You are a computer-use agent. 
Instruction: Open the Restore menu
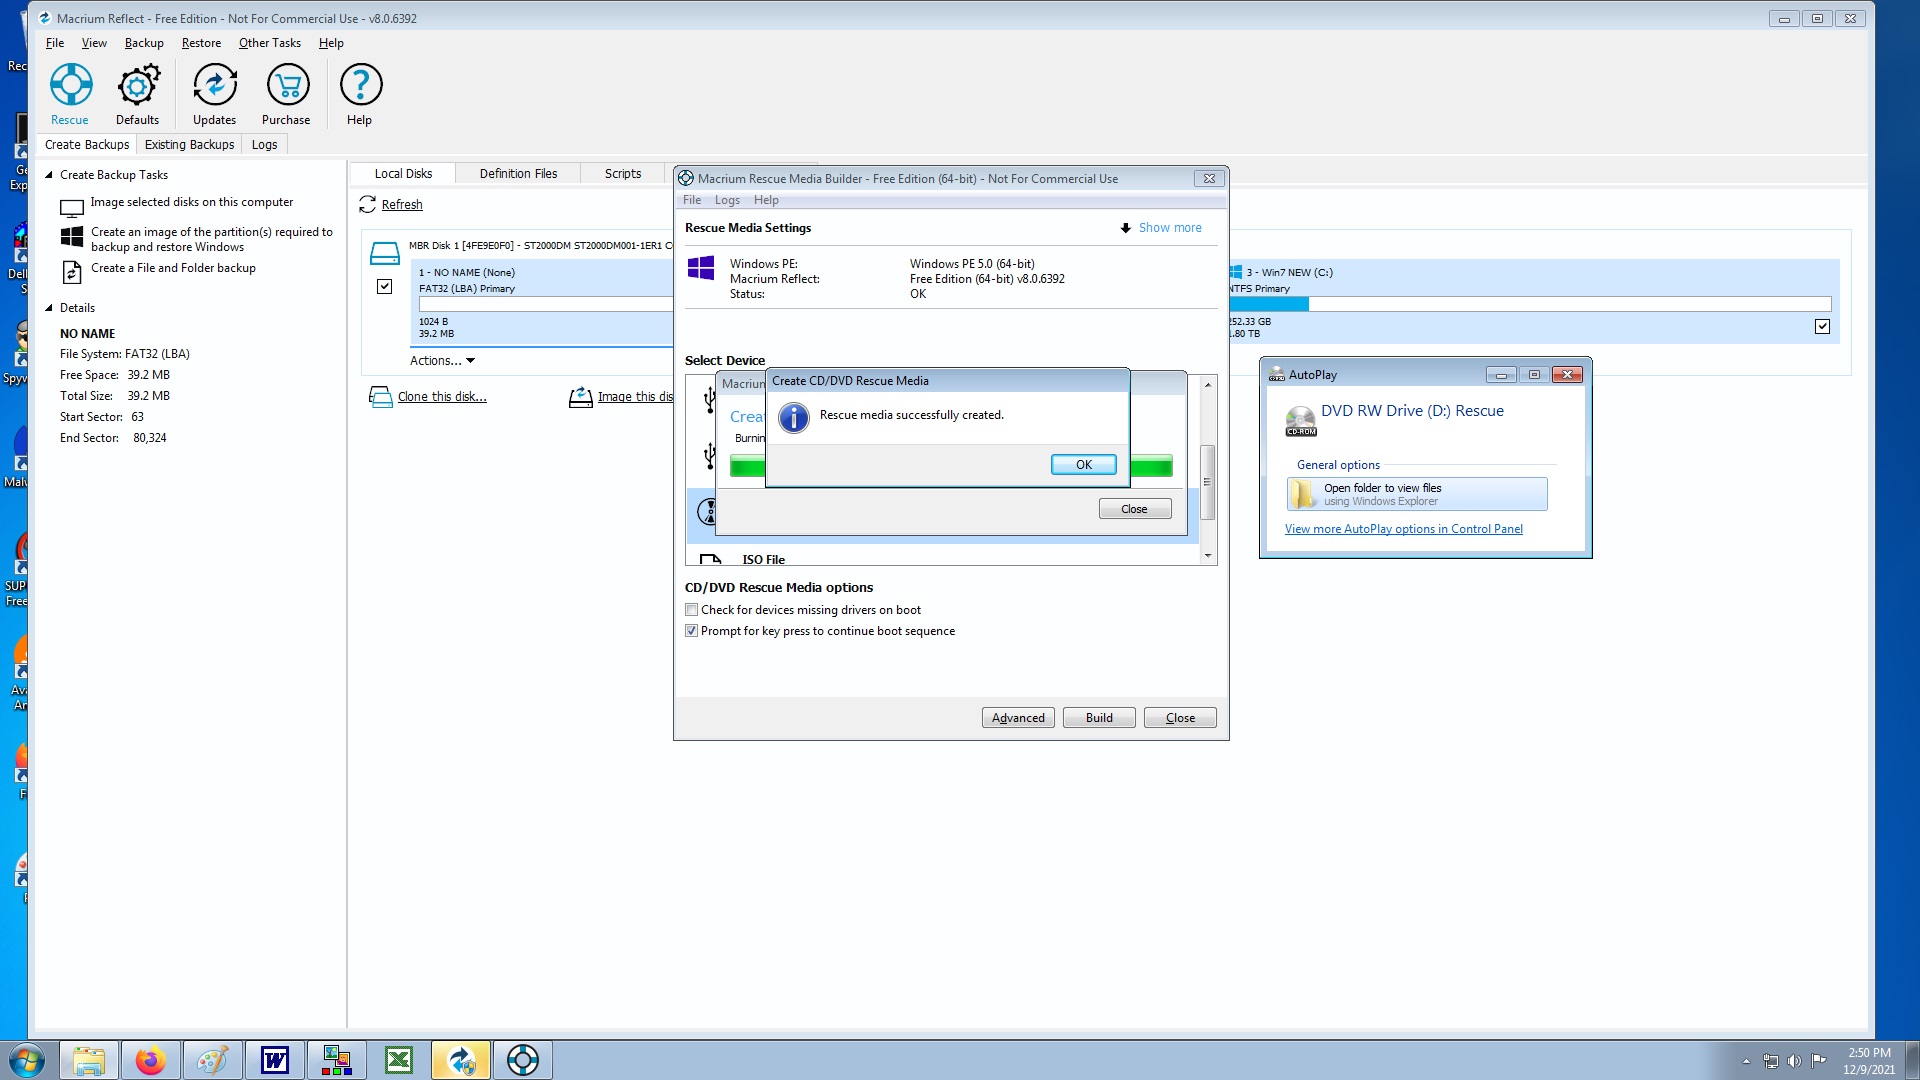(201, 43)
